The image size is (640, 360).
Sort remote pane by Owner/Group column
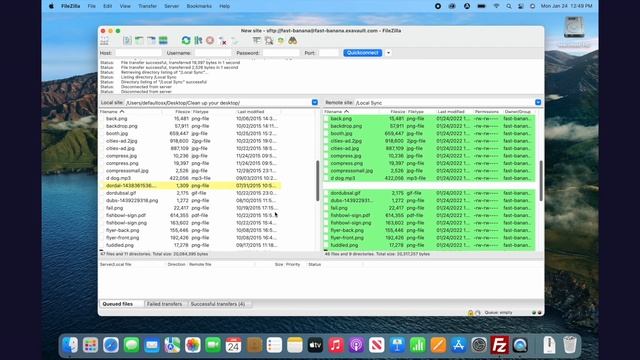coord(518,111)
